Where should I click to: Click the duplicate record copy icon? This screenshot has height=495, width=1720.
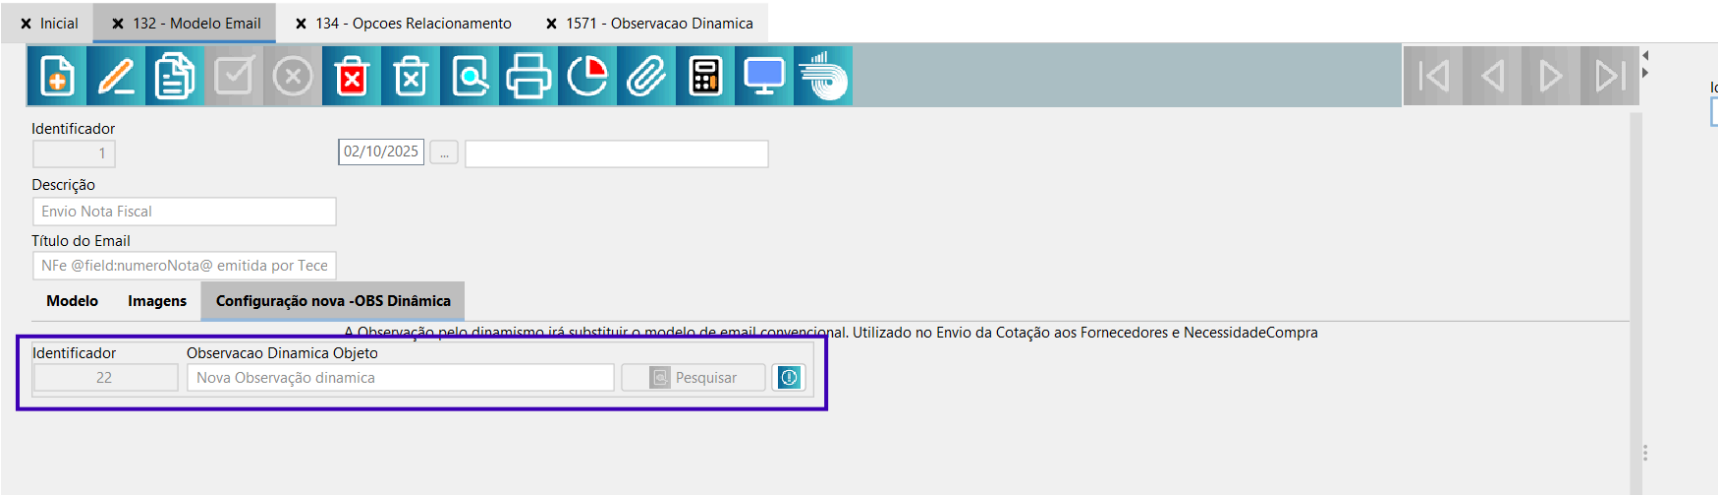(174, 76)
